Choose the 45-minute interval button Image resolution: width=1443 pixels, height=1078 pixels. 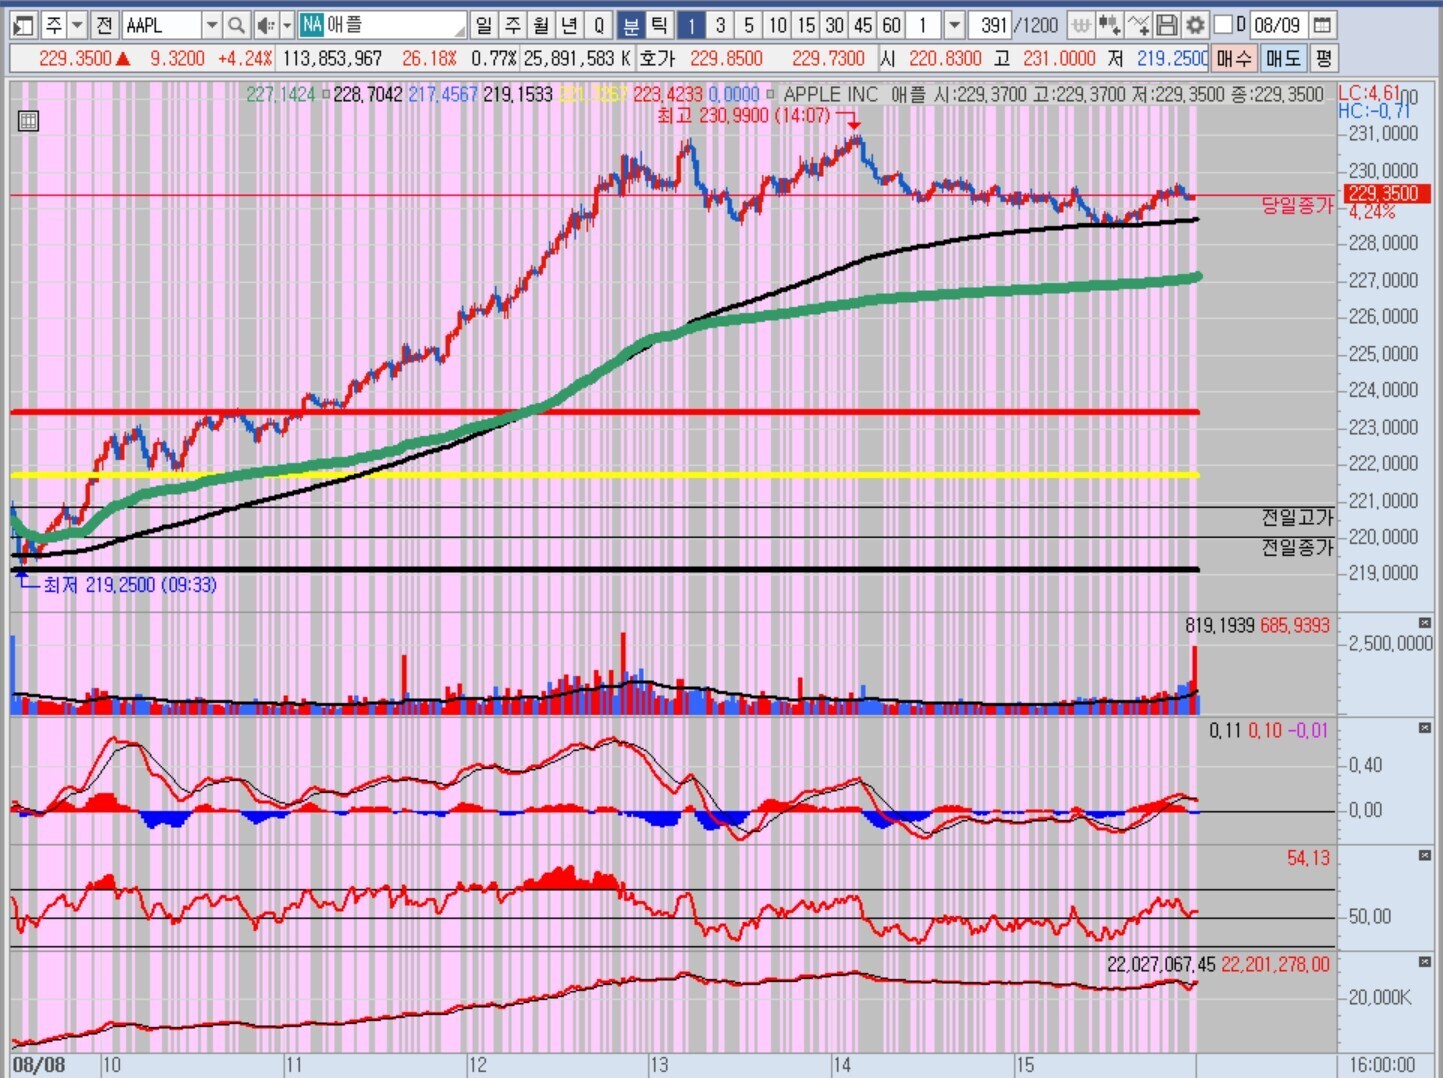863,25
